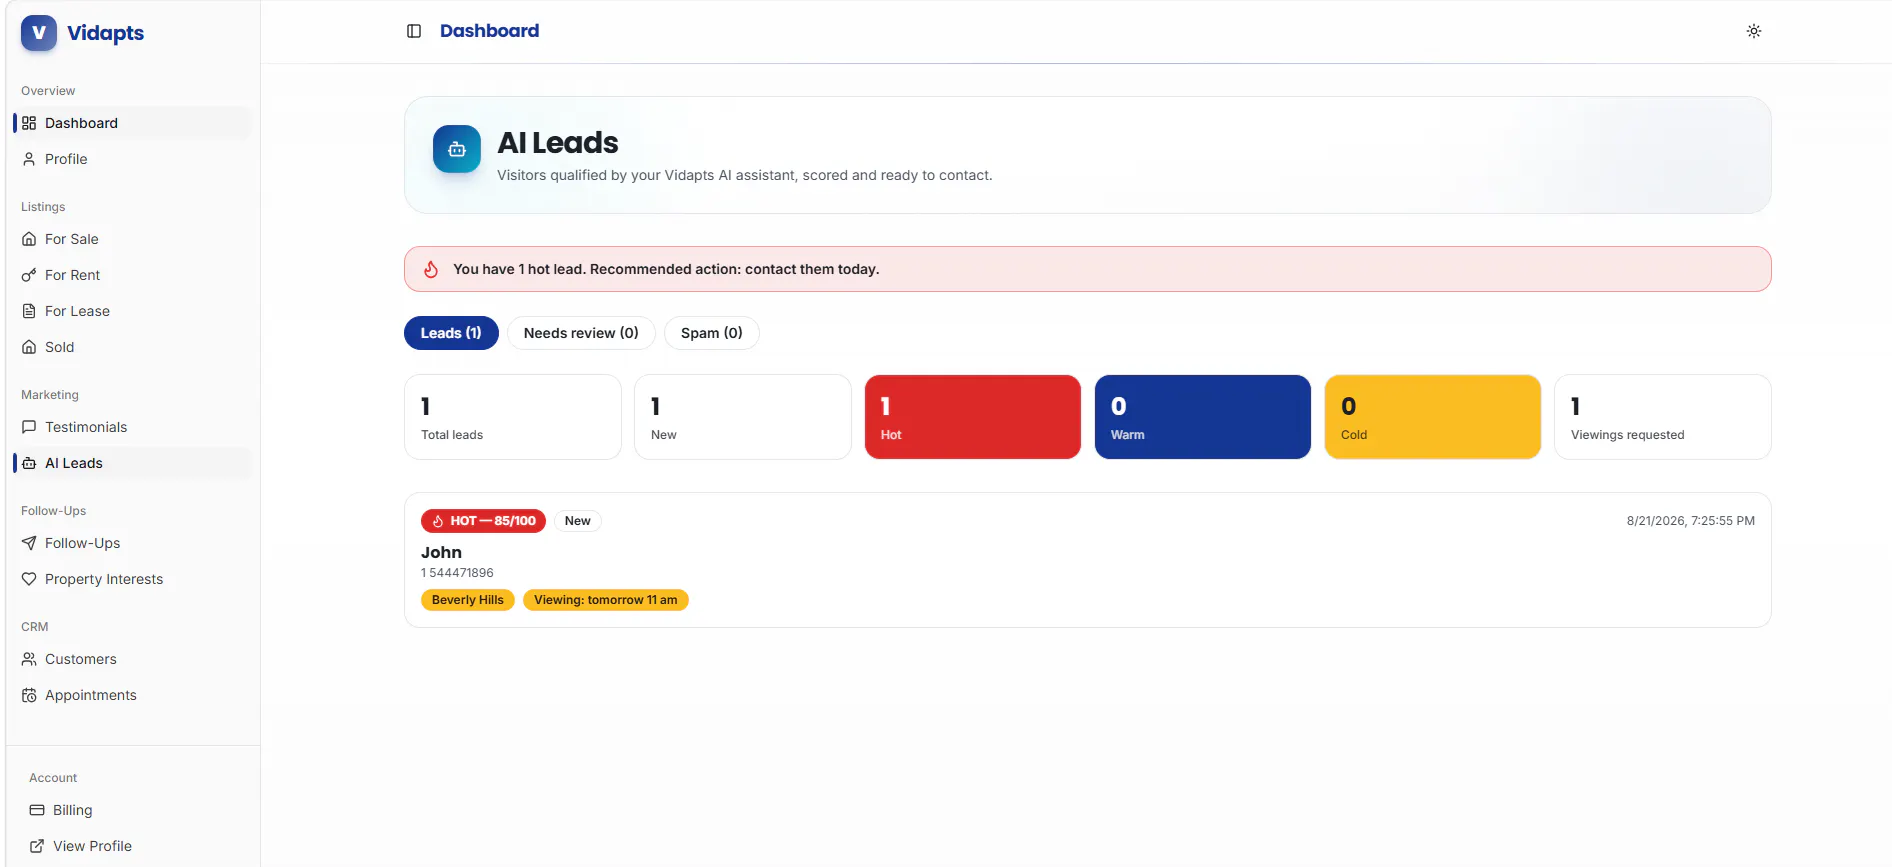Open Dashboard in the sidebar
1892x867 pixels.
[132, 123]
